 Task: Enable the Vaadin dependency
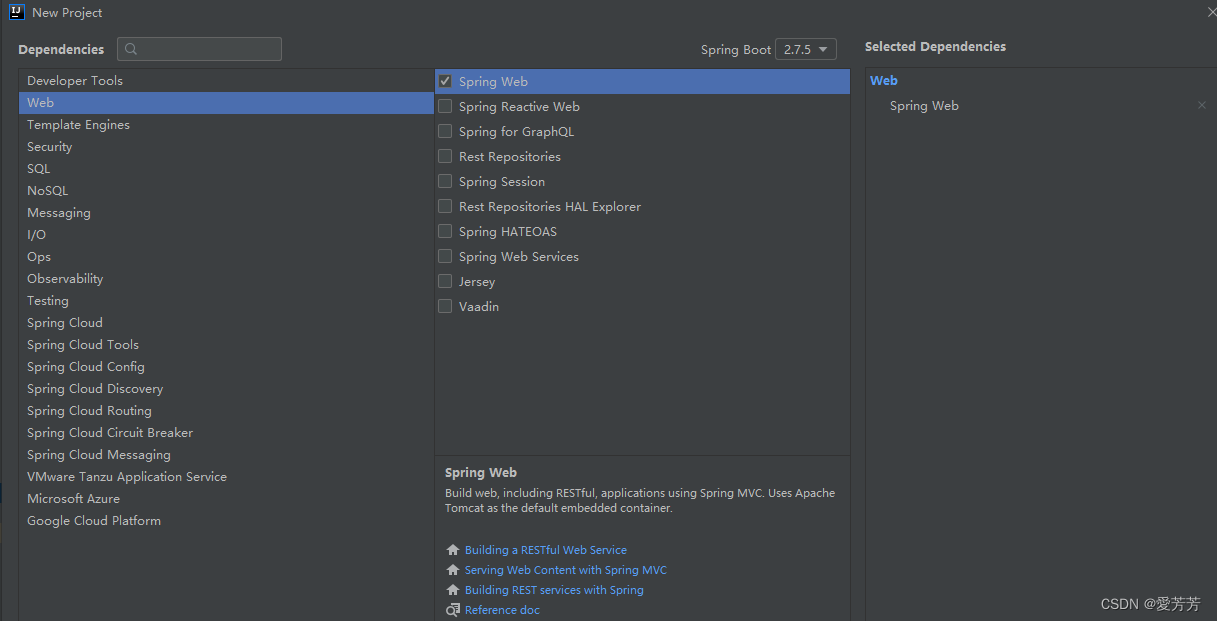coord(444,306)
